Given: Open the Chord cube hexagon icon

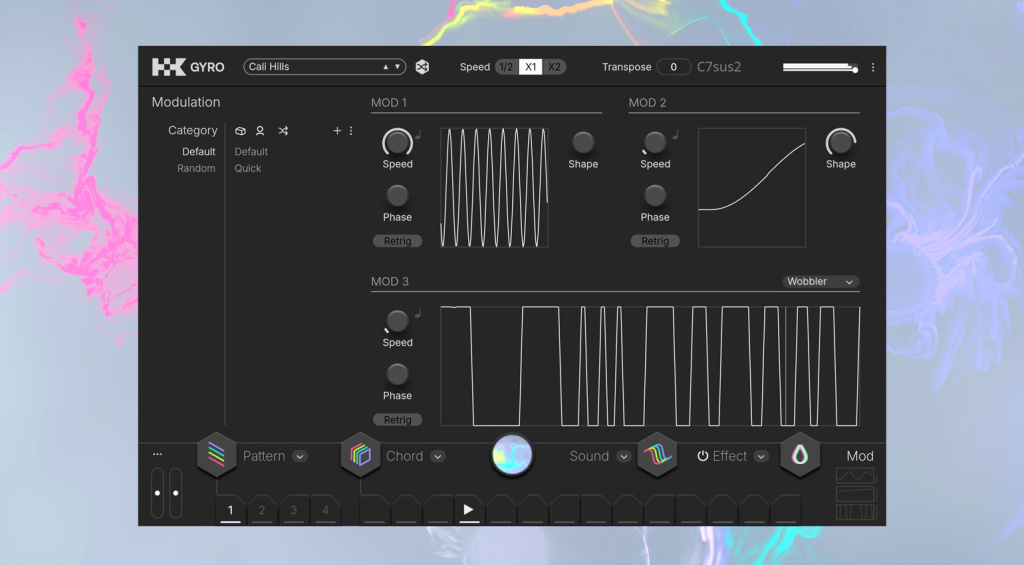Looking at the screenshot, I should (x=360, y=455).
